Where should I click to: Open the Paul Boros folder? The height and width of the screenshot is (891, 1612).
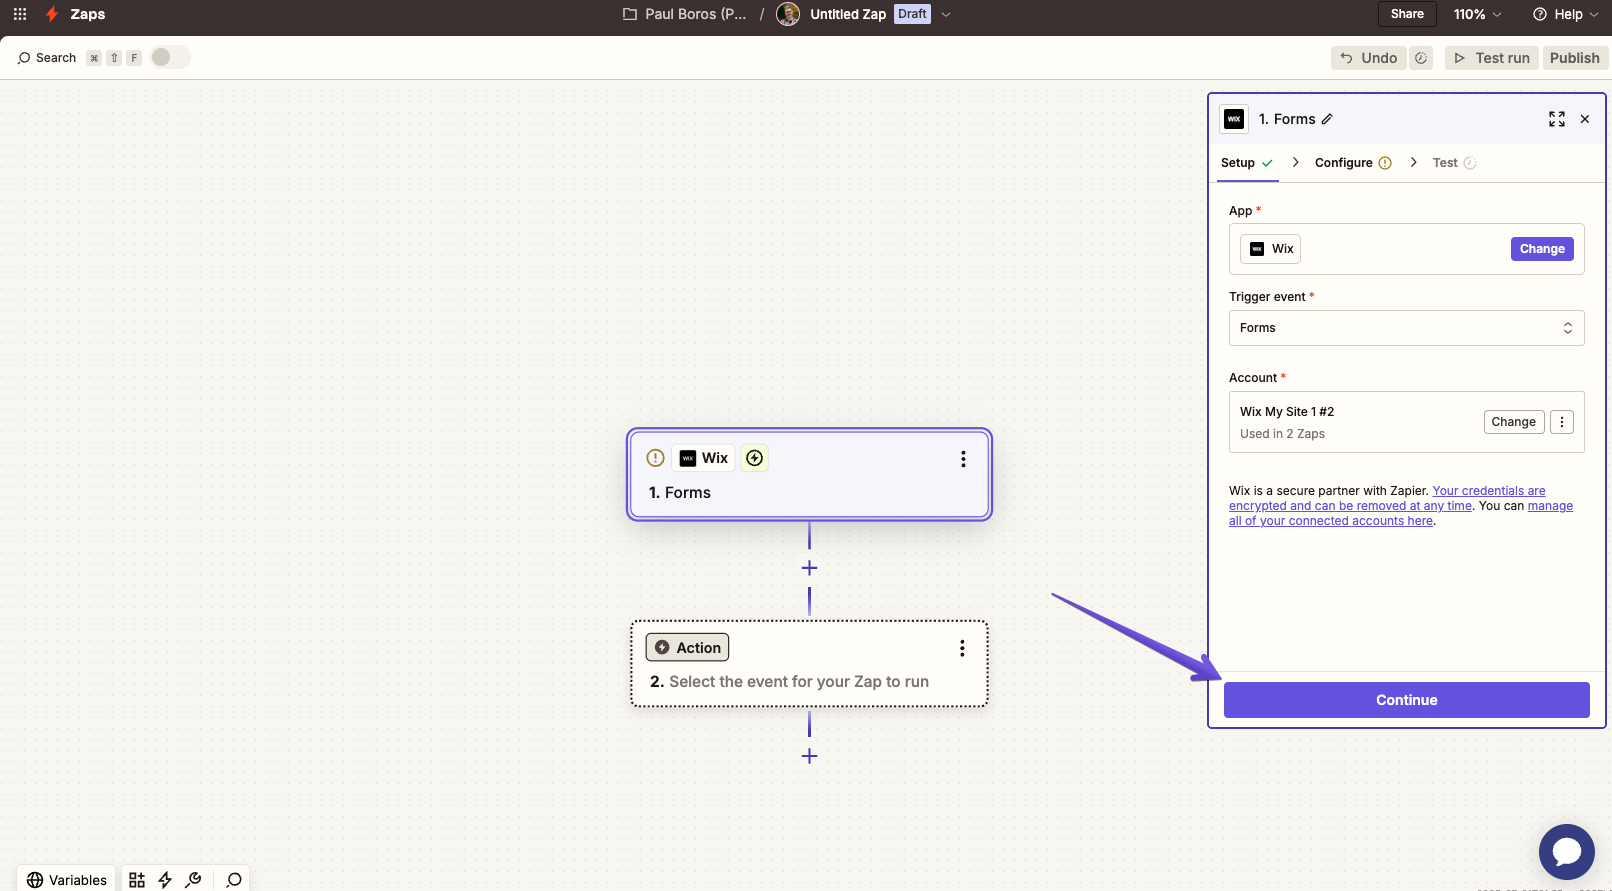[x=685, y=14]
